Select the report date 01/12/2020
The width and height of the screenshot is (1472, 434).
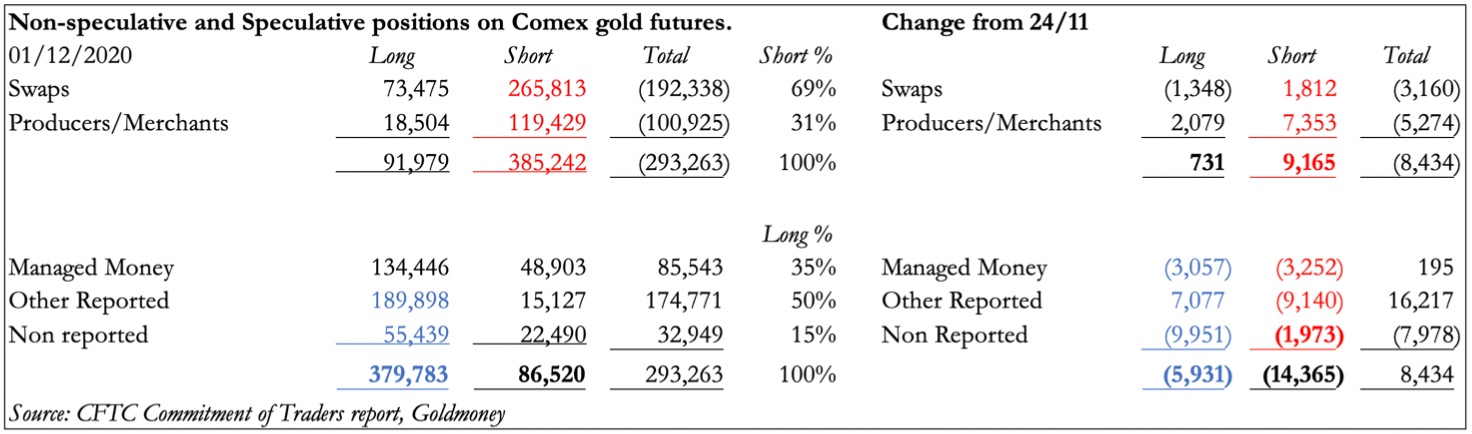click(70, 55)
